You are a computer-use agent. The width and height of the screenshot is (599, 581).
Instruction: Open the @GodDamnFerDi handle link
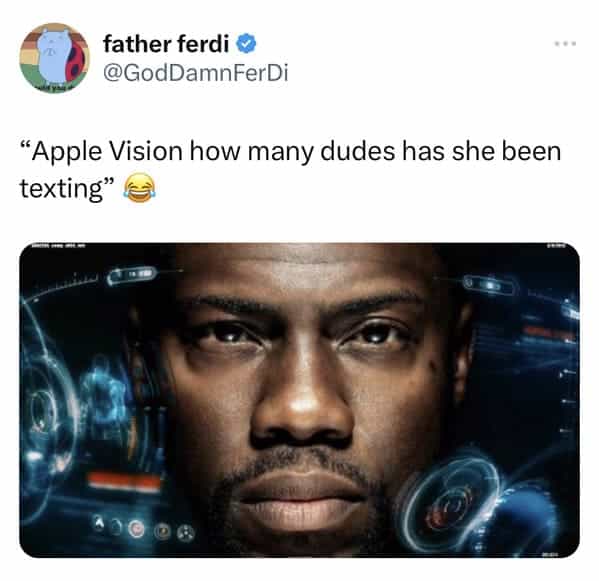[196, 73]
